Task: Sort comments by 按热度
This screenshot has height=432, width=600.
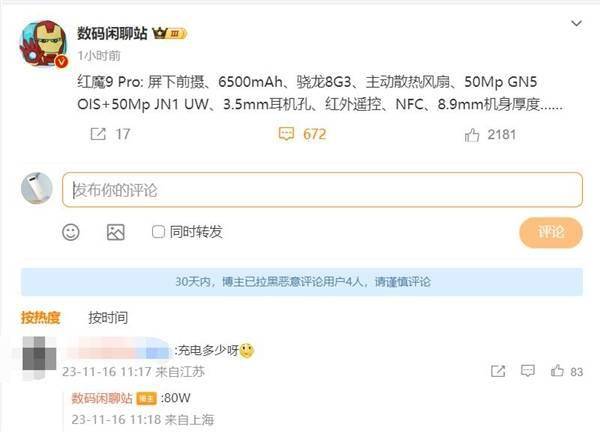Action: click(x=41, y=318)
